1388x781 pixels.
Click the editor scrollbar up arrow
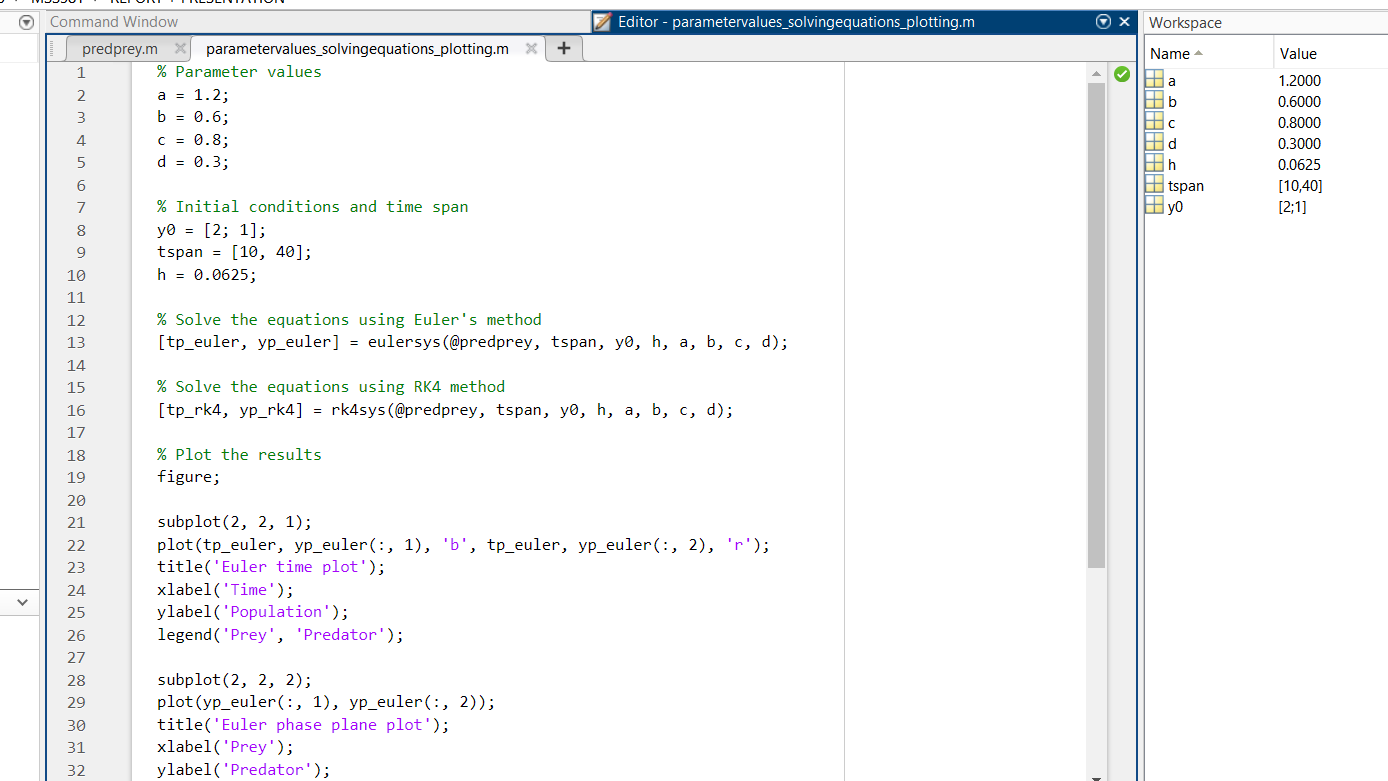coord(1096,73)
